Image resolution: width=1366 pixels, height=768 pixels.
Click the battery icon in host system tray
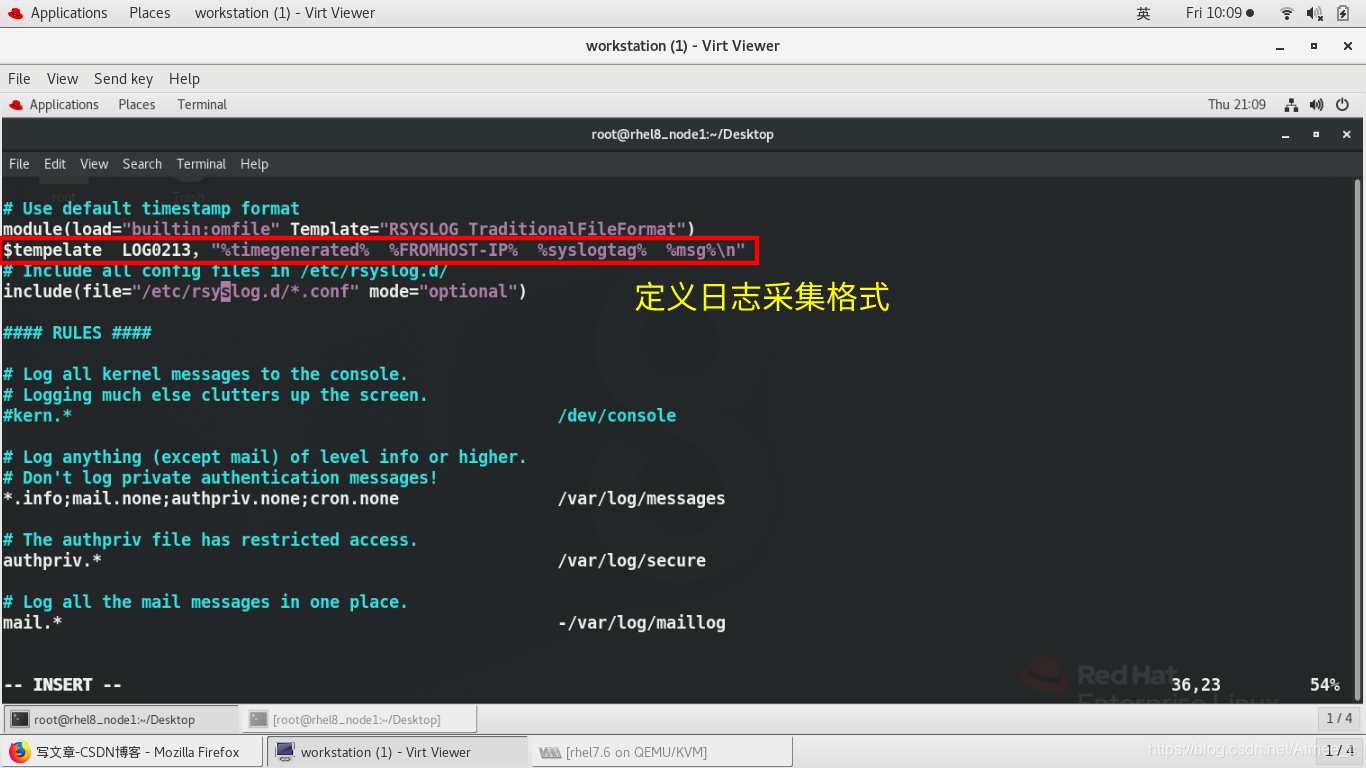1342,13
